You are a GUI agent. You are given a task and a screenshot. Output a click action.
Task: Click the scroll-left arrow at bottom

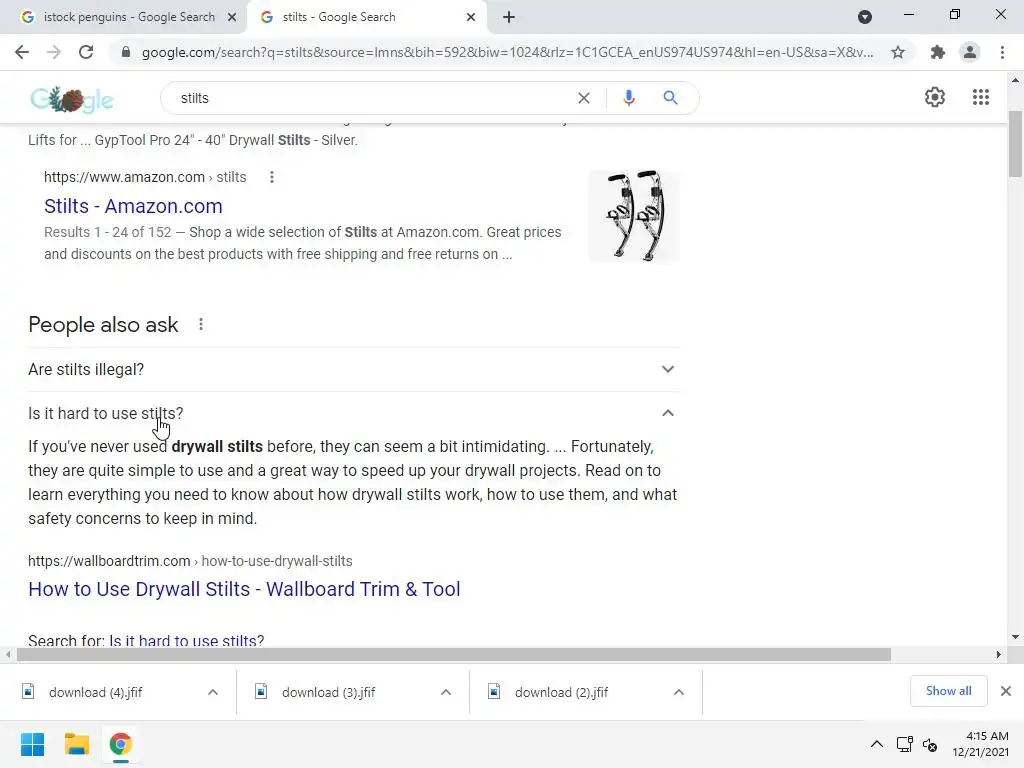[8, 654]
